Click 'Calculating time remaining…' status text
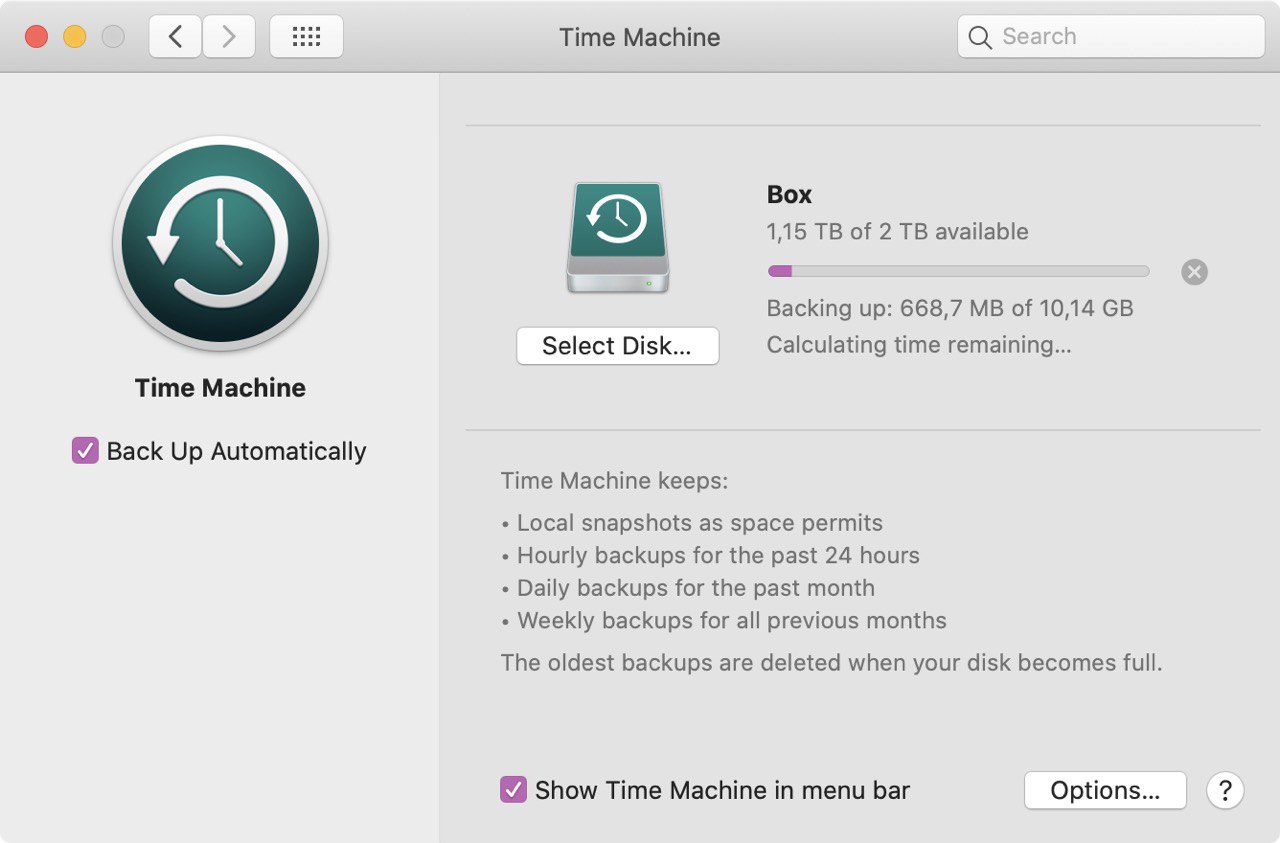Image resolution: width=1280 pixels, height=843 pixels. coord(919,345)
